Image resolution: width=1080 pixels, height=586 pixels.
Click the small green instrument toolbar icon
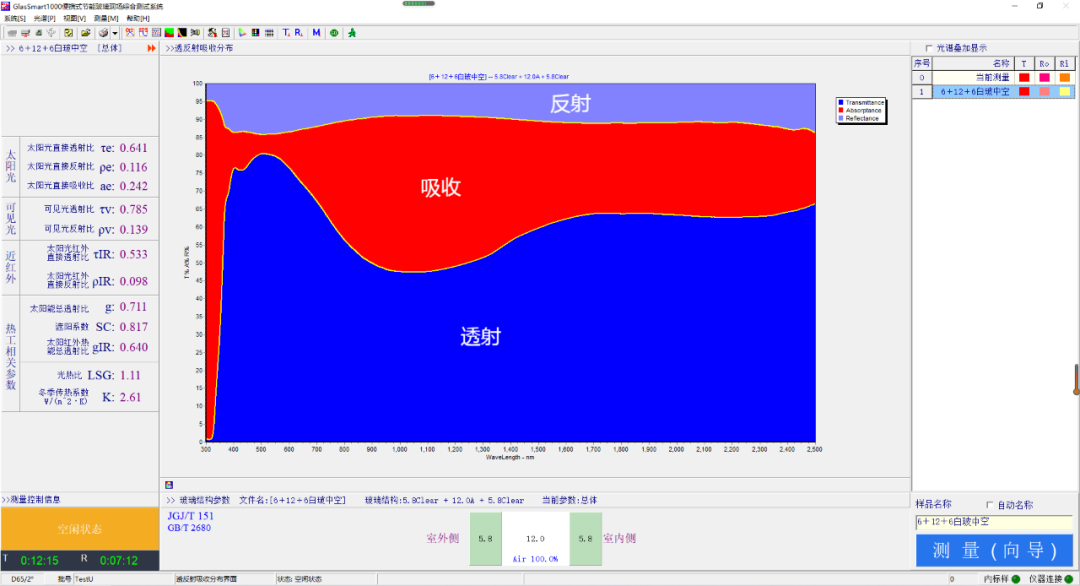39,32
